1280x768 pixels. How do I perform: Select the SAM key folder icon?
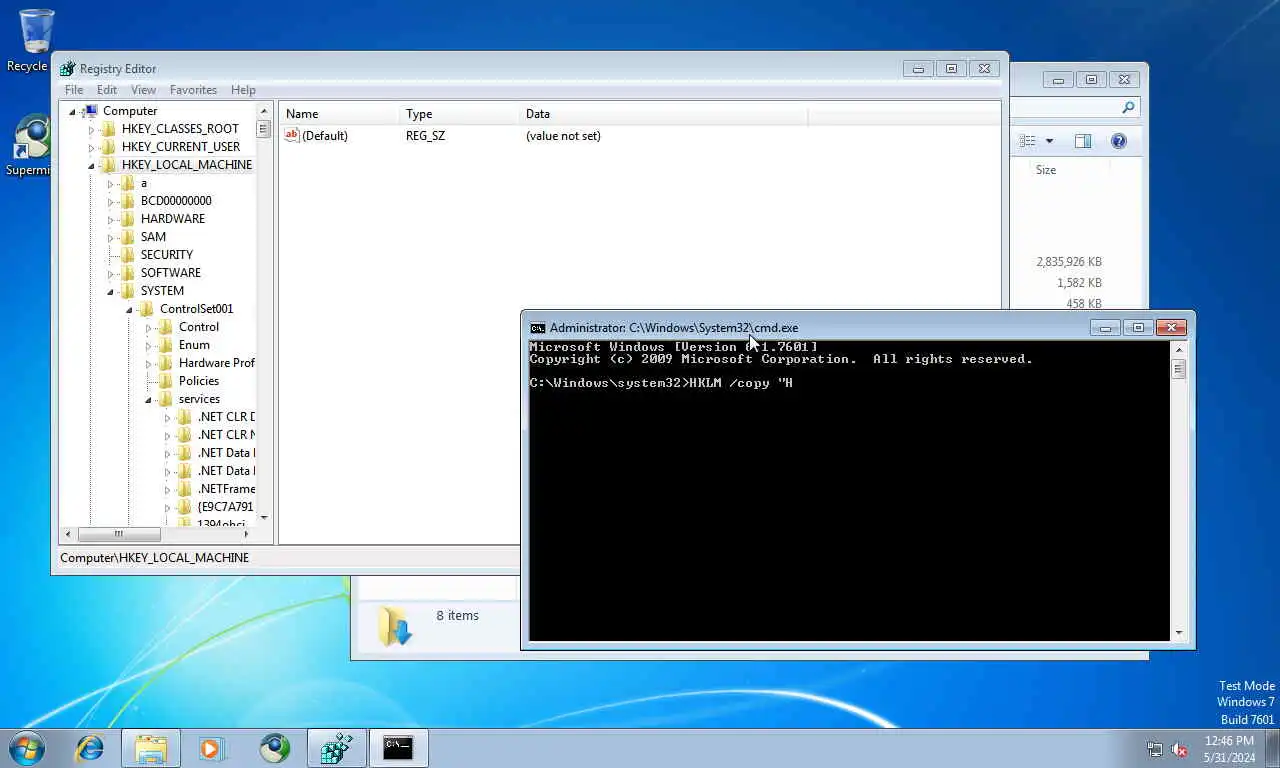[127, 237]
